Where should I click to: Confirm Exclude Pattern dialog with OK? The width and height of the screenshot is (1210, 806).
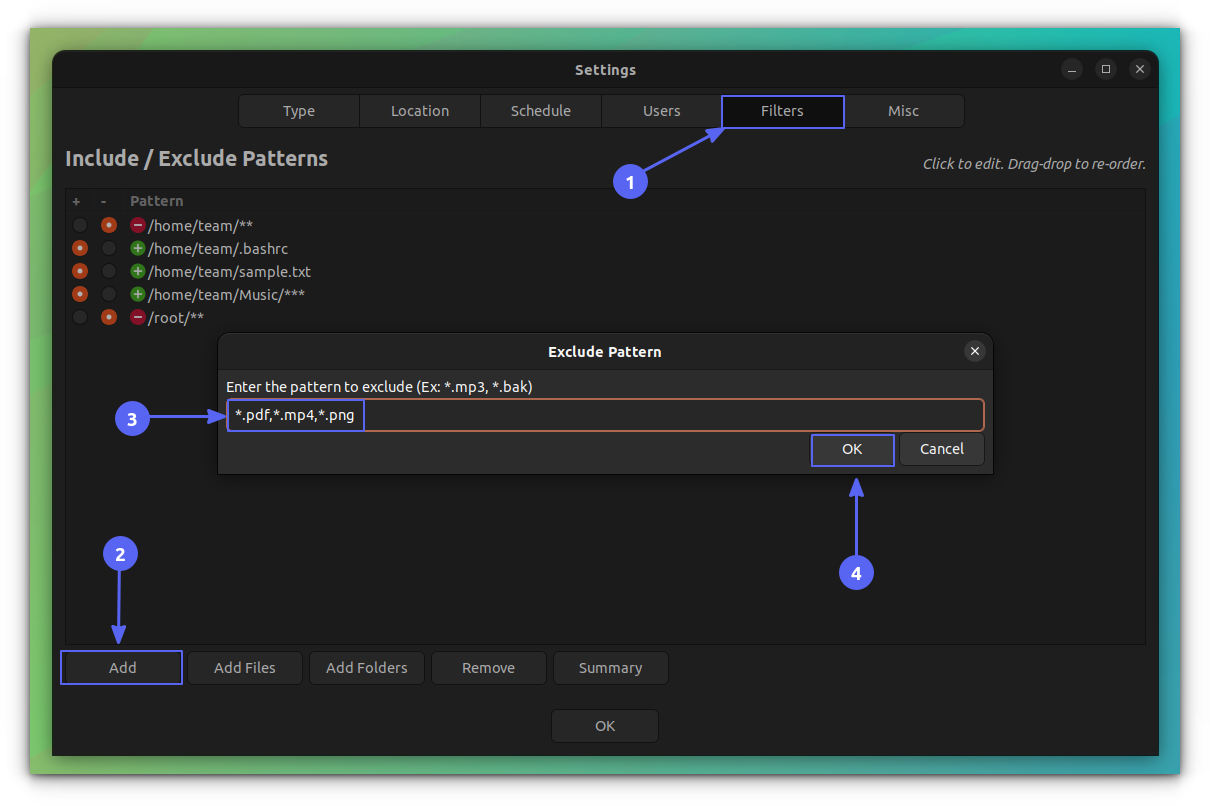(852, 449)
